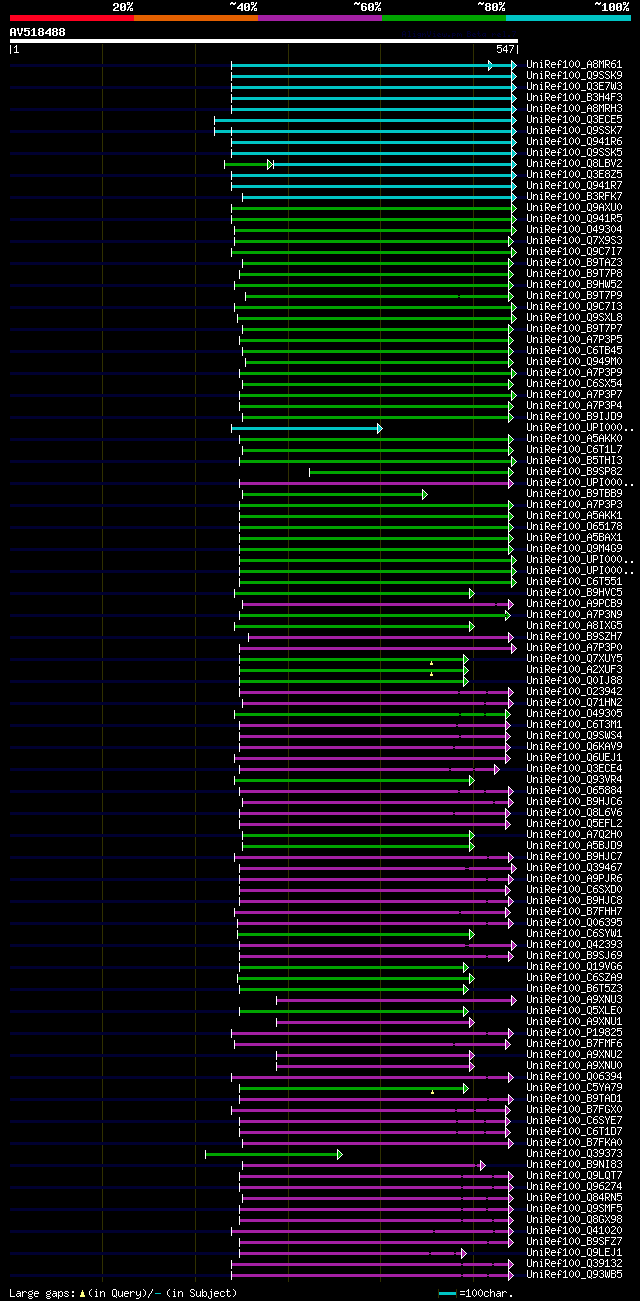
Task: Select the UniRef100_A5AKK0 label
Action: point(575,439)
